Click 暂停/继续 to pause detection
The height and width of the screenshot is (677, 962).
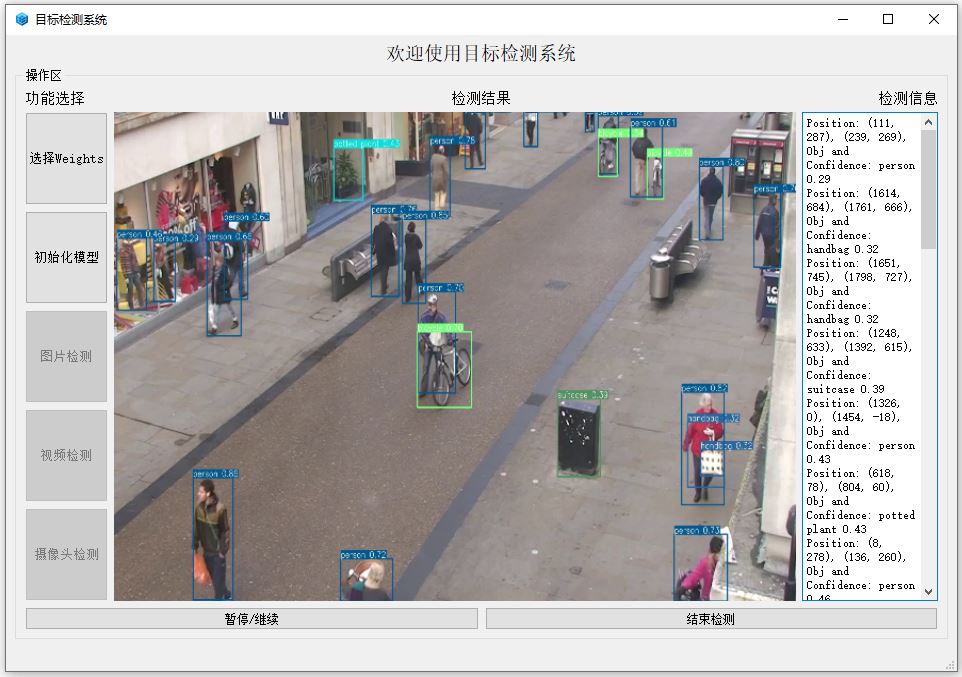(252, 619)
